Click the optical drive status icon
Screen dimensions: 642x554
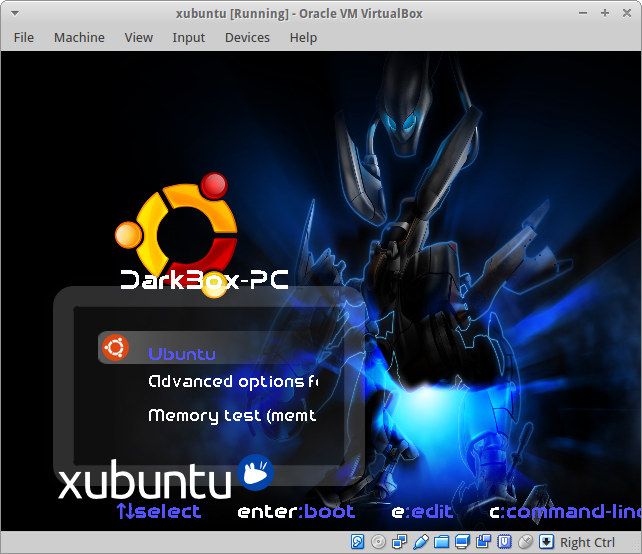point(378,542)
